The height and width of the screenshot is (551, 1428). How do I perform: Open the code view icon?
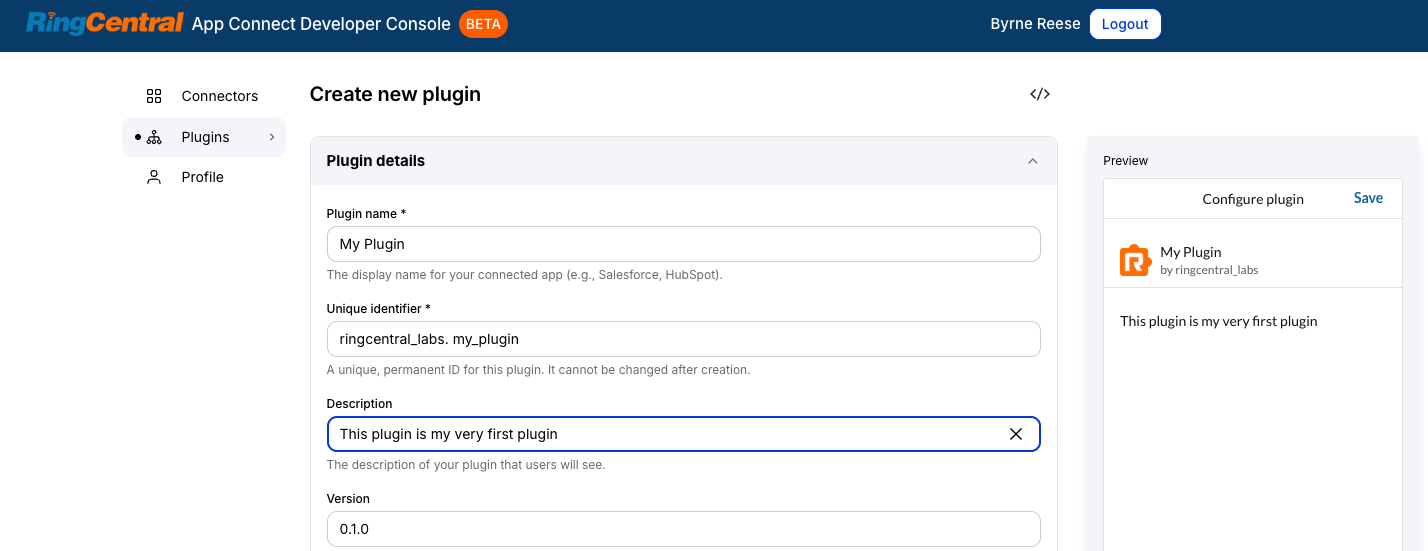coord(1040,94)
